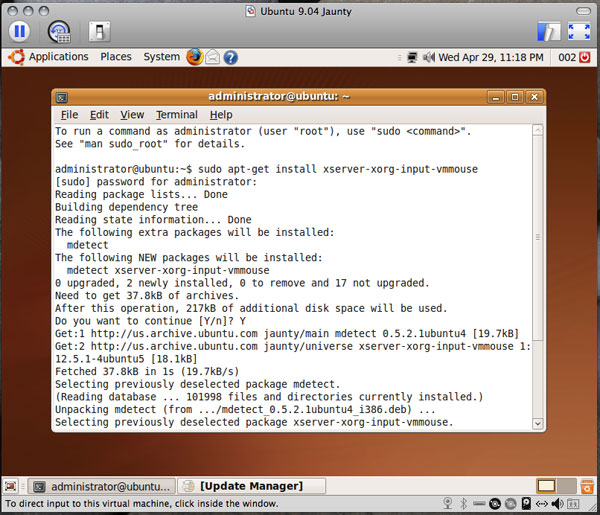Open the Help browser icon
The height and width of the screenshot is (515, 600).
pyautogui.click(x=231, y=57)
